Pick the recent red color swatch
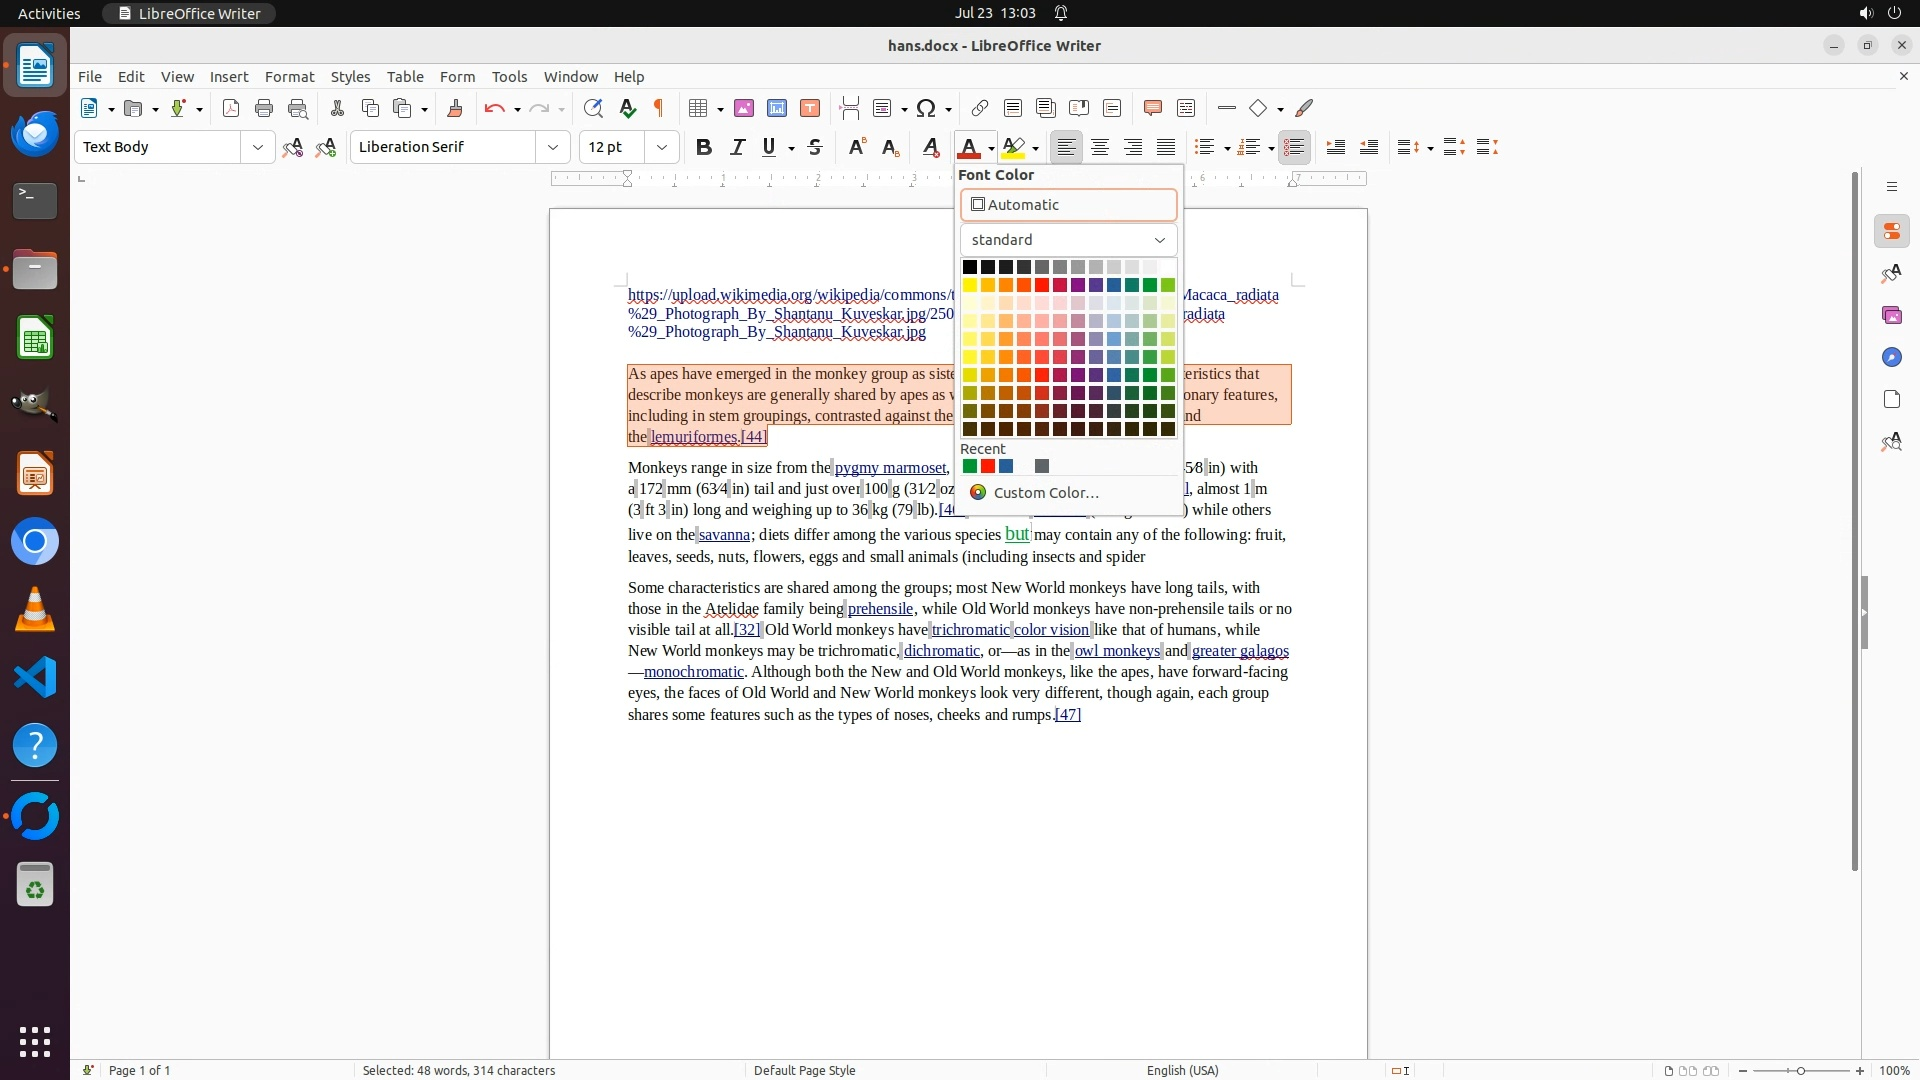1920x1080 pixels. [988, 466]
